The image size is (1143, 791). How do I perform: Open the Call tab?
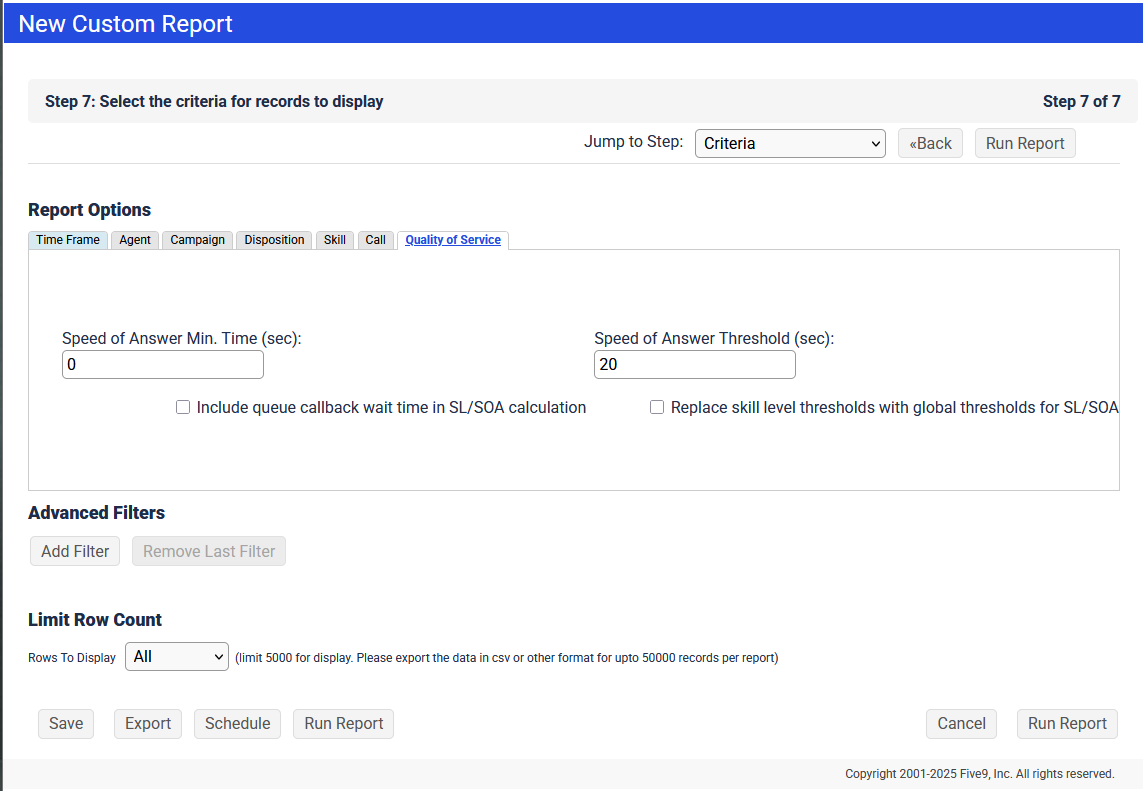(375, 240)
